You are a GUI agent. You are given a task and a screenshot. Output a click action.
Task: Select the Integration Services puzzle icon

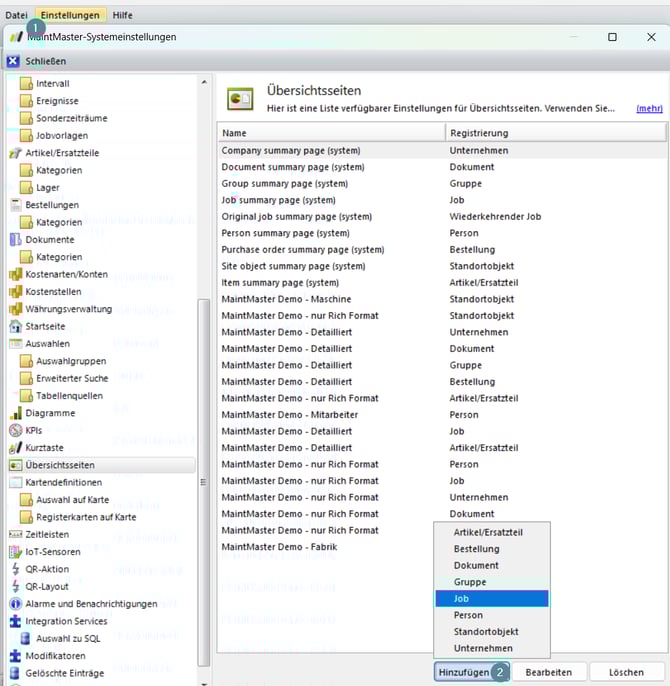point(15,621)
